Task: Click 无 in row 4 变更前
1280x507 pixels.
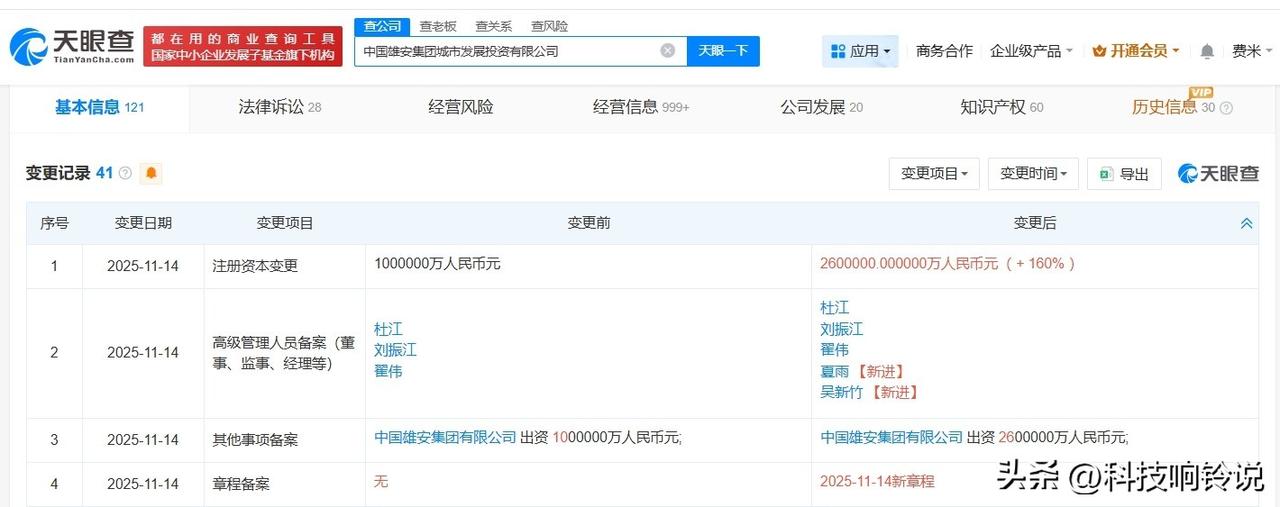Action: click(x=381, y=481)
